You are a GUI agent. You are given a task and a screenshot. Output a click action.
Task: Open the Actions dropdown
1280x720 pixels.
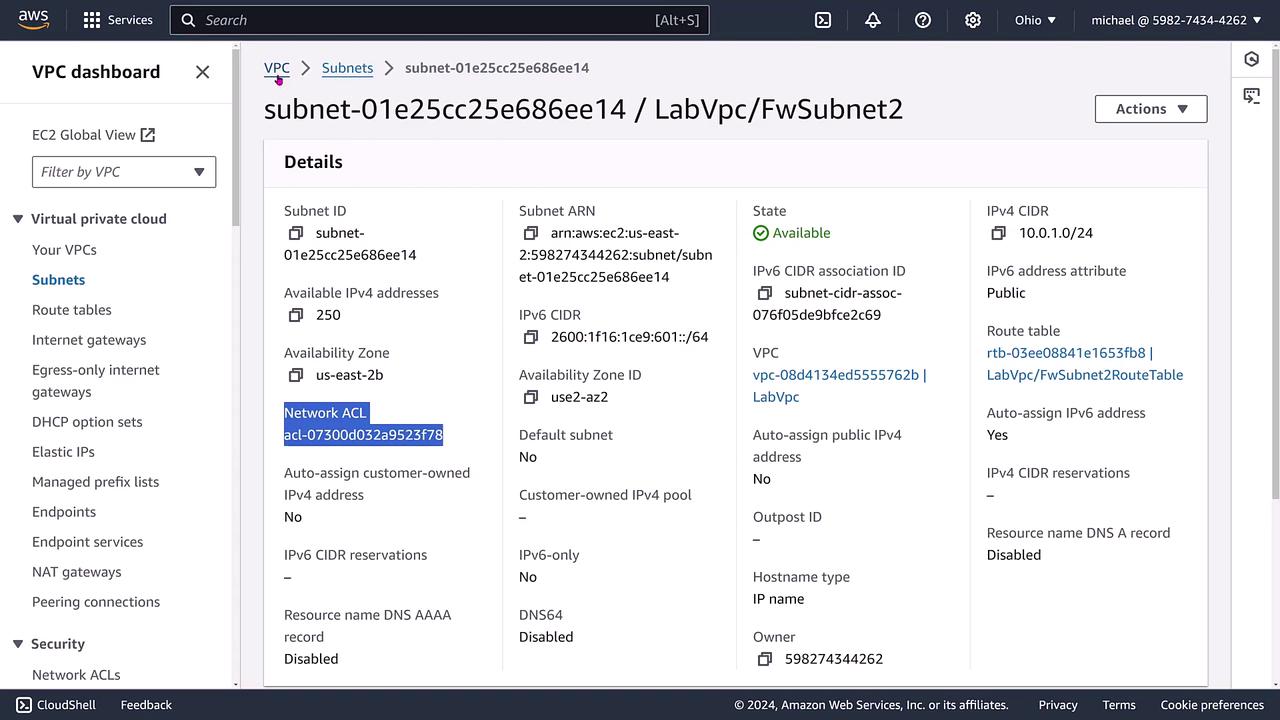point(1150,109)
